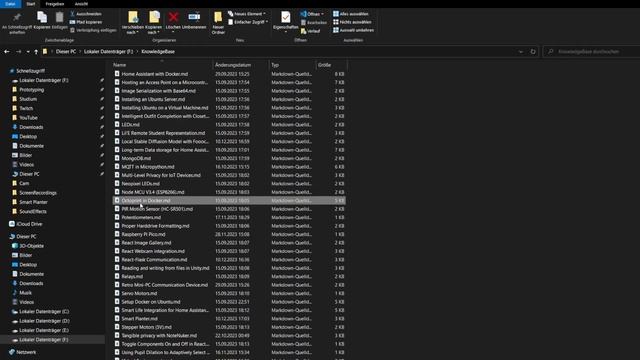Click the Einfügen paste icon
This screenshot has height=360, width=640.
pos(60,20)
